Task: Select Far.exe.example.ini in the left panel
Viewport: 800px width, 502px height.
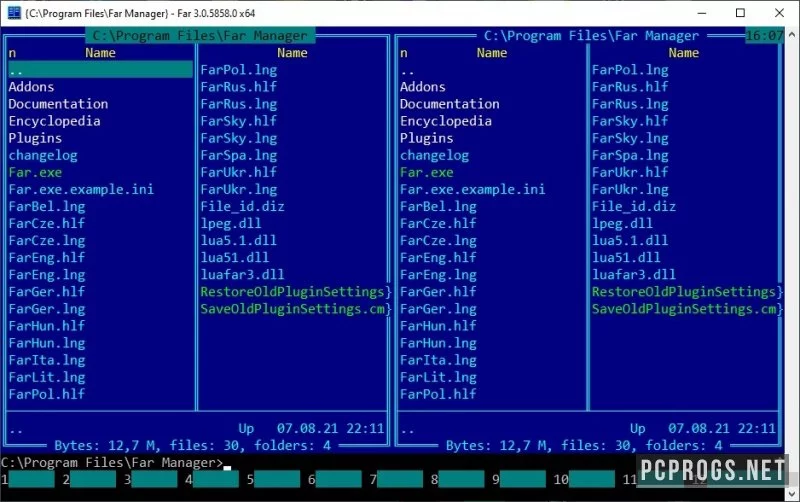Action: [x=81, y=189]
